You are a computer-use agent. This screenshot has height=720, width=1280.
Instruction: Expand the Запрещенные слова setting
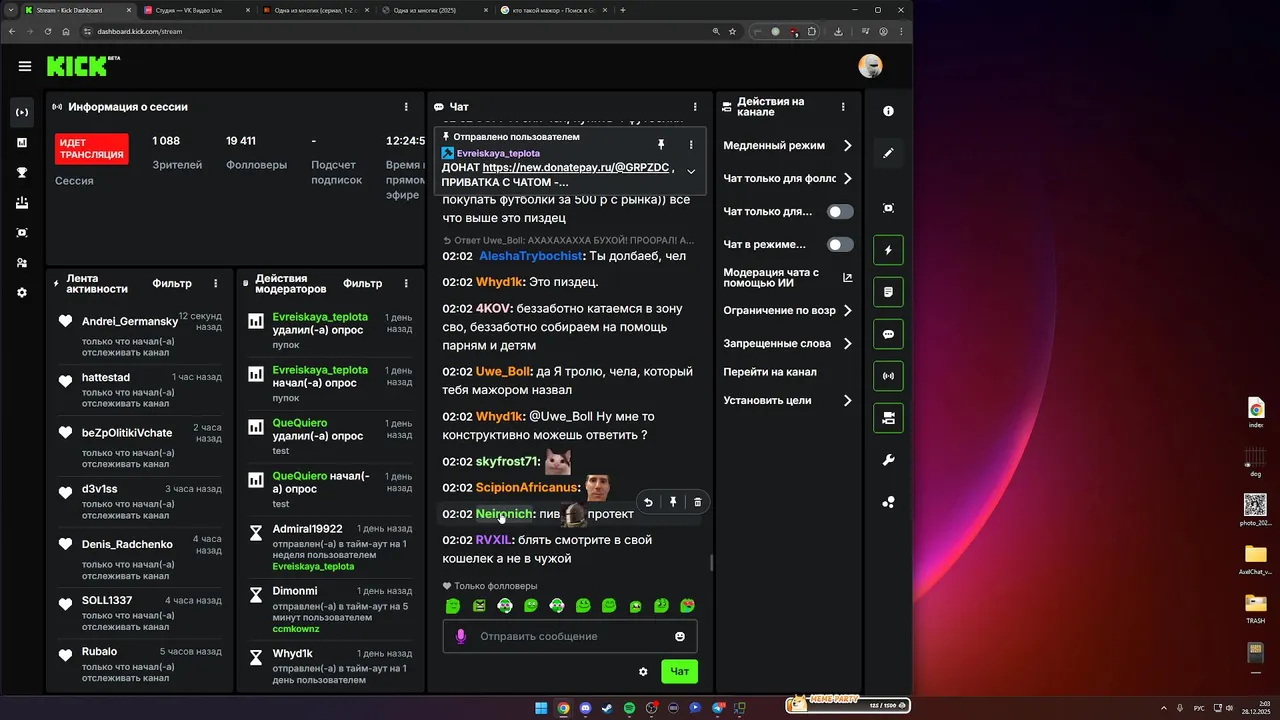click(847, 344)
